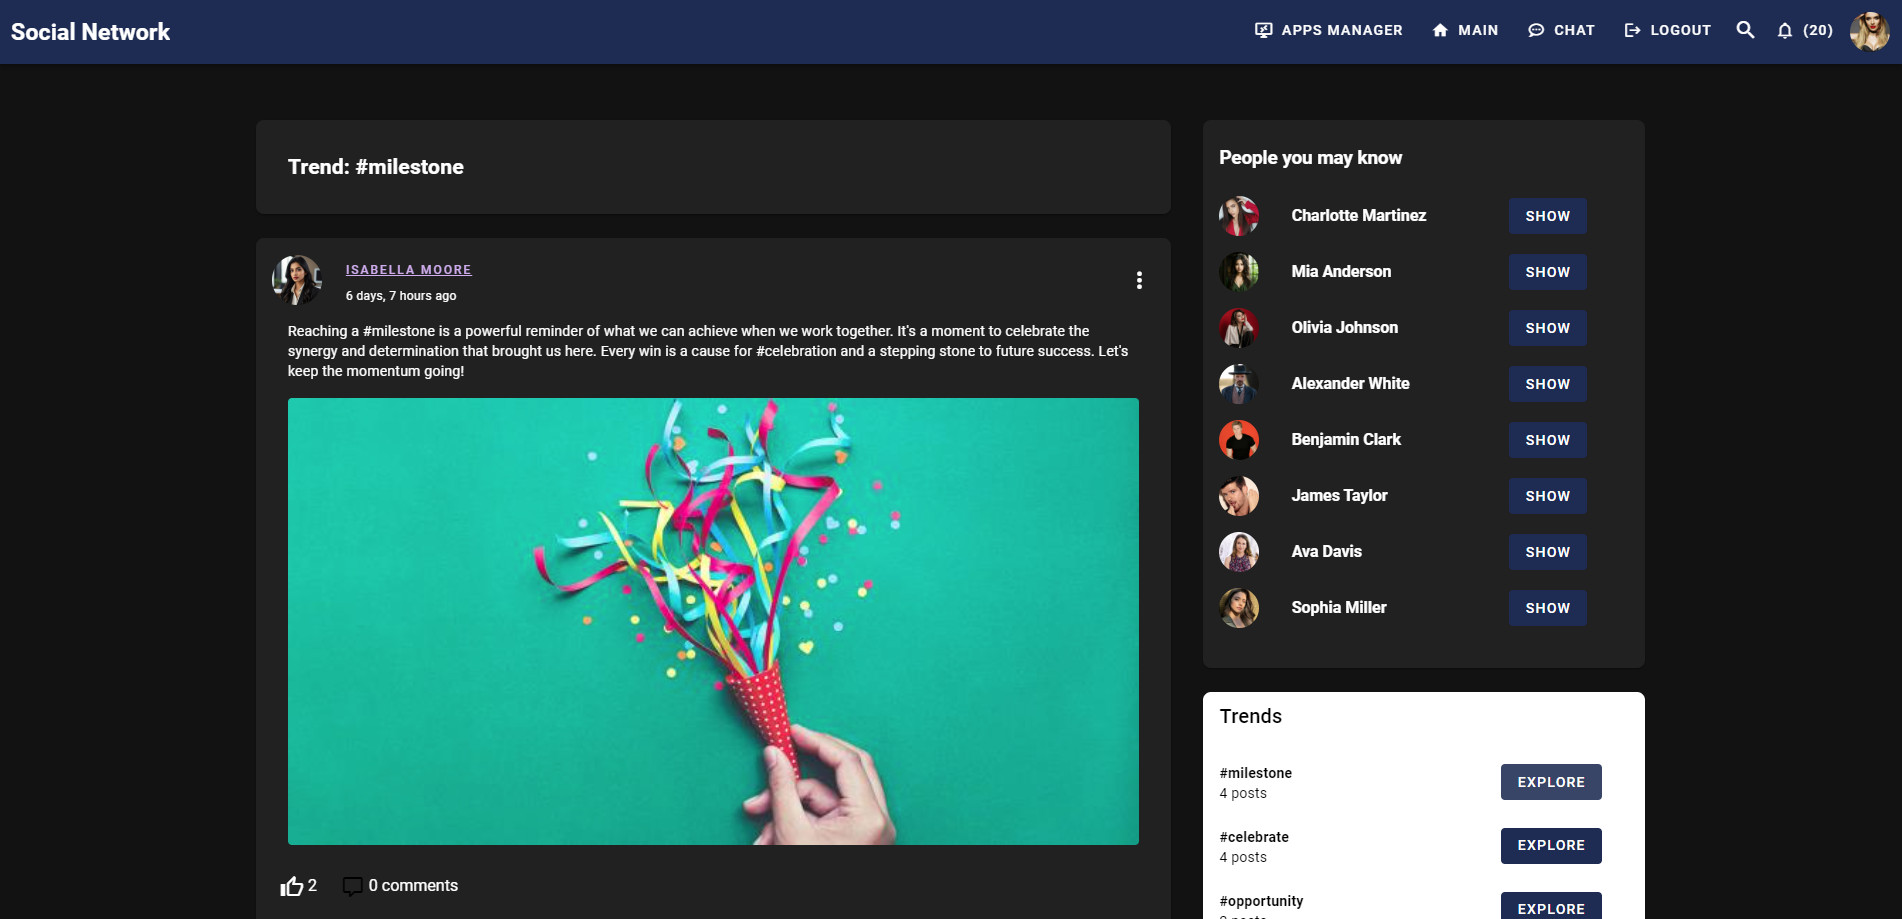Screen dimensions: 1902x919
Task: Click the Social Network brand title
Action: coord(90,31)
